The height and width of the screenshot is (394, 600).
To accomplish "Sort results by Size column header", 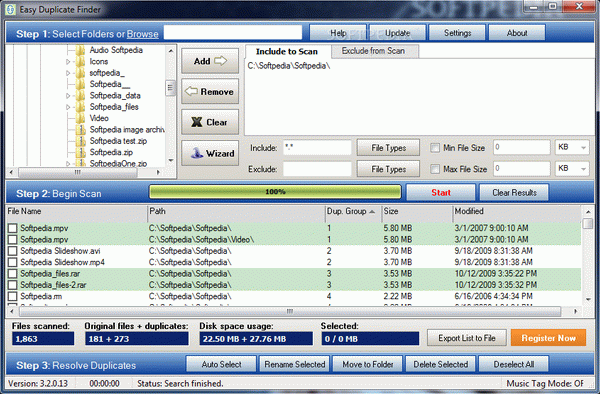I will click(417, 212).
